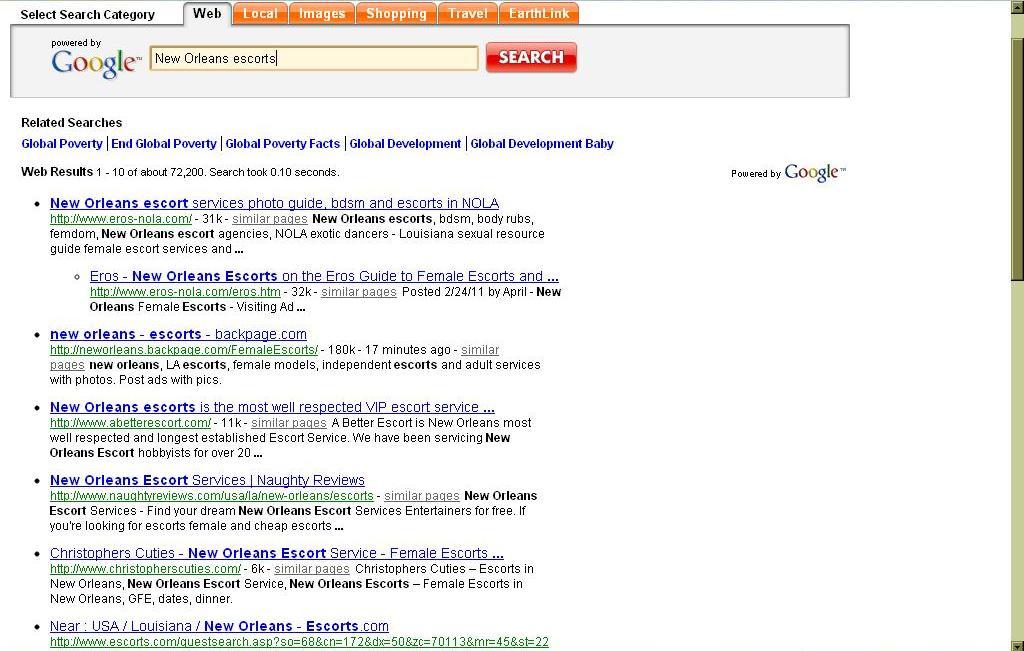Click the Global Development related search
Screen dimensions: 1024x651
tap(405, 144)
